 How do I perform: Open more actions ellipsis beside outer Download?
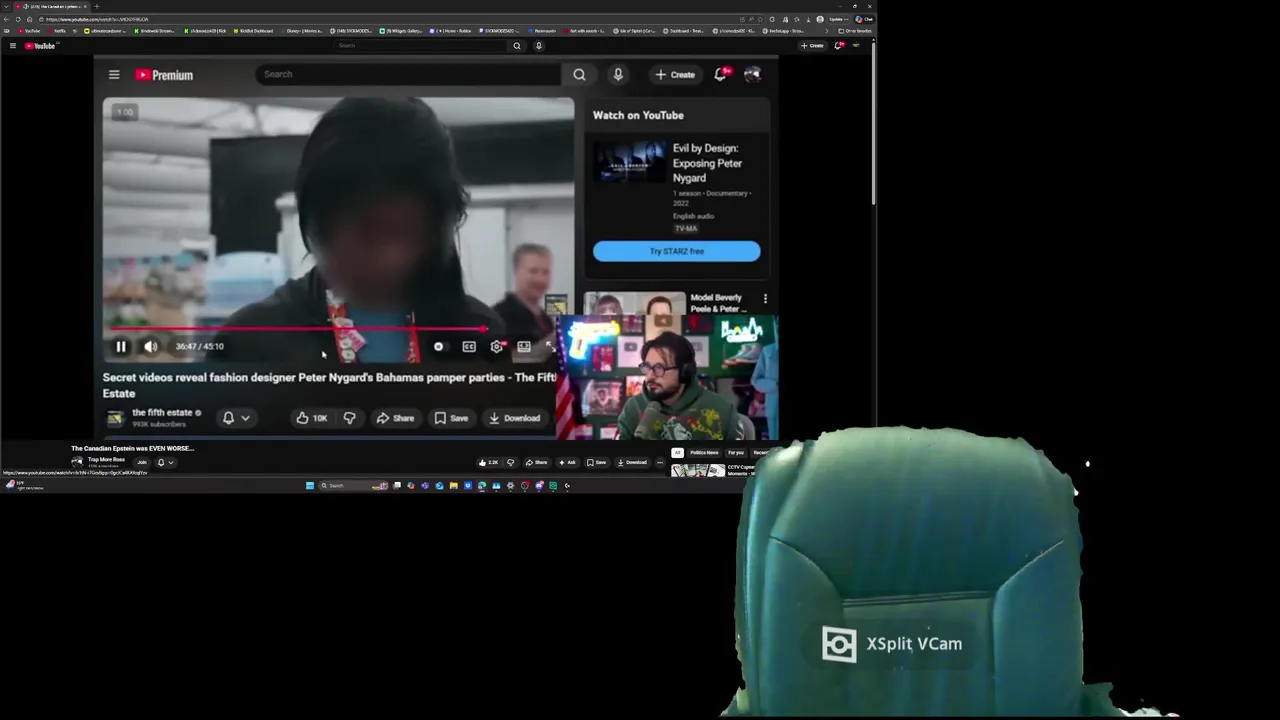click(x=659, y=462)
